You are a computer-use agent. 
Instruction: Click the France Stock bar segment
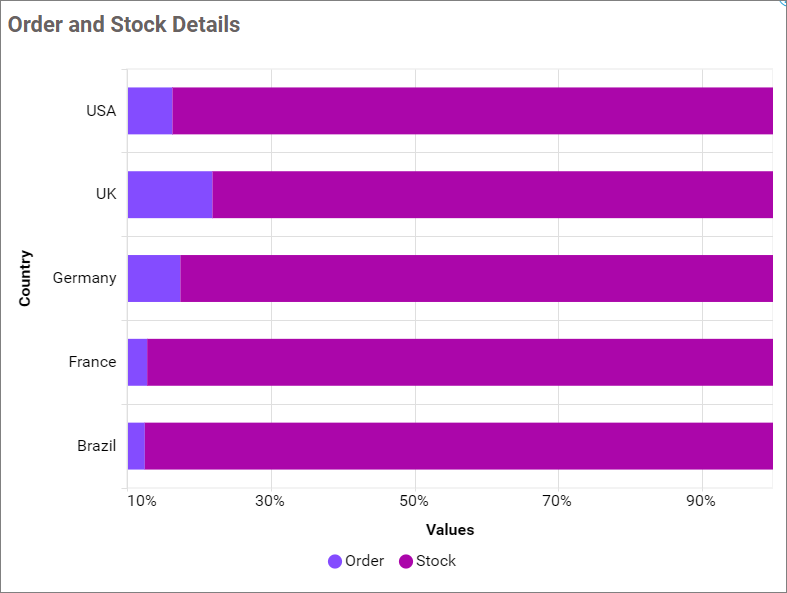[x=460, y=362]
